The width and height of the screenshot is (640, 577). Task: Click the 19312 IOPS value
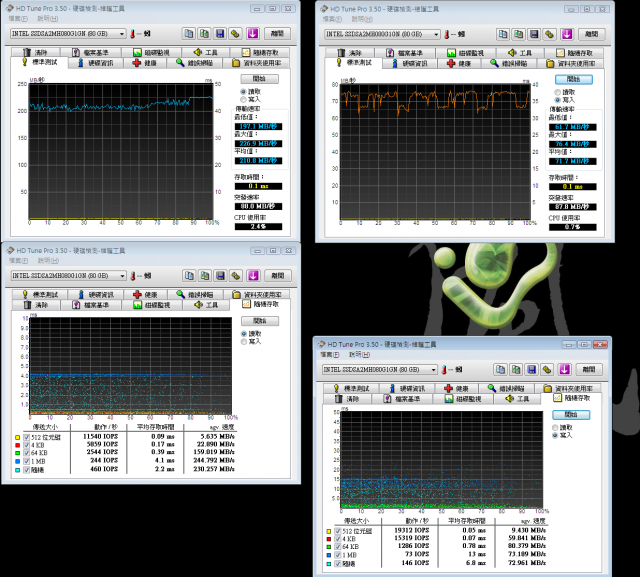412,530
